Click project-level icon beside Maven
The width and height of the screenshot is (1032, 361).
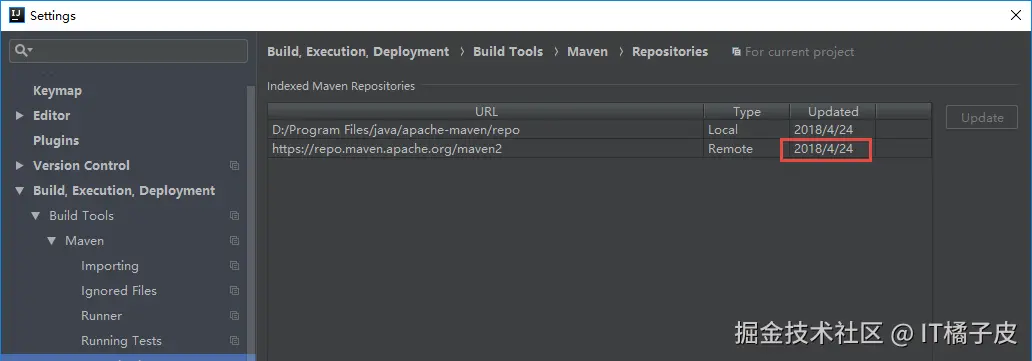click(234, 240)
